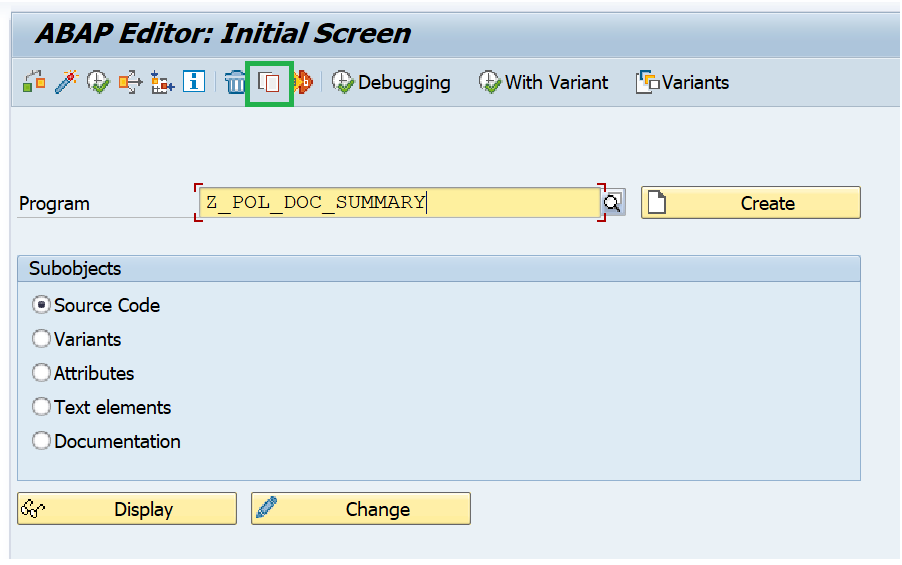Open the Display Object List icon
Viewport: 902px width, 565px height.
click(162, 82)
